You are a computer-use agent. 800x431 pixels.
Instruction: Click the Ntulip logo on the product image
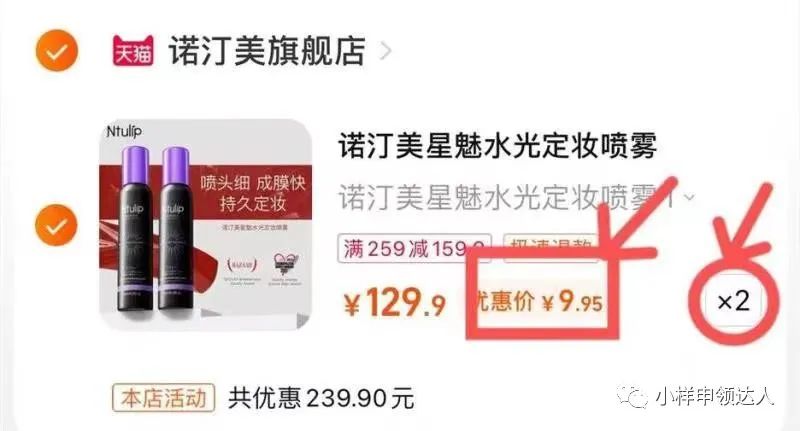[x=124, y=131]
